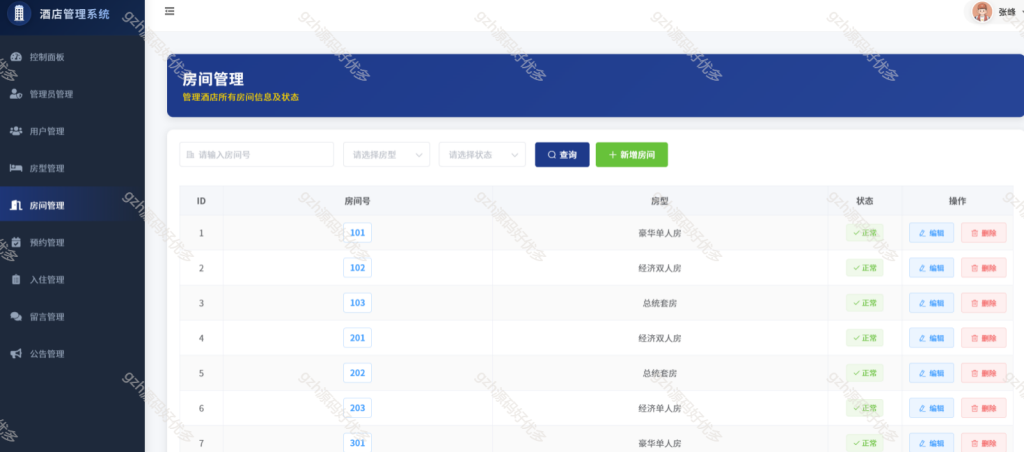Open 留言管理 menu item
The height and width of the screenshot is (452, 1024).
(x=72, y=317)
